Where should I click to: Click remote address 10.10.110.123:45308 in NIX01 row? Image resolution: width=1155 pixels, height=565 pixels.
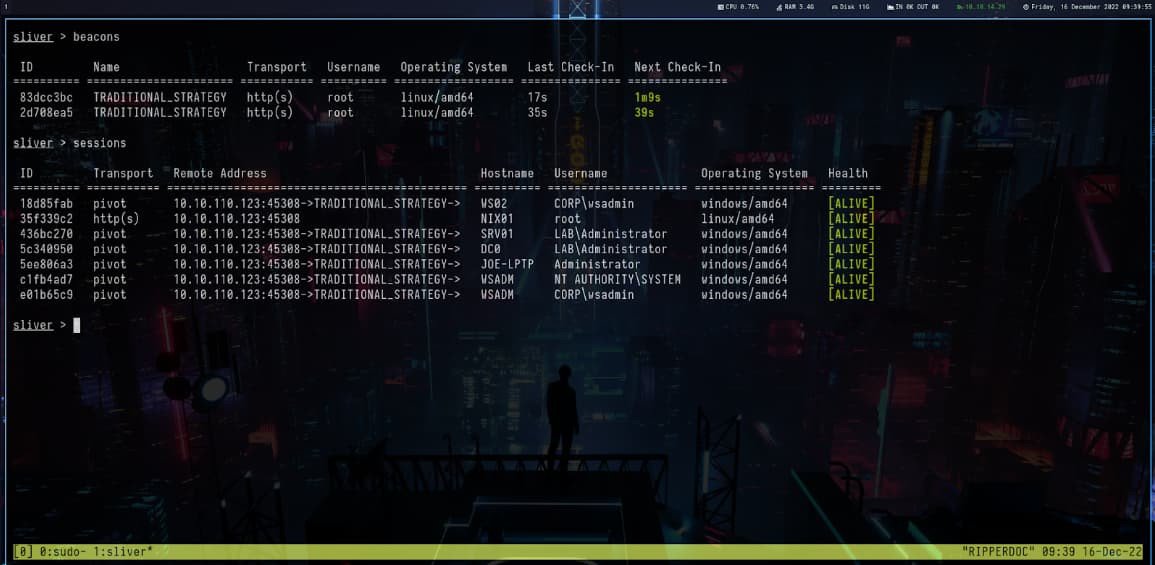[236, 219]
